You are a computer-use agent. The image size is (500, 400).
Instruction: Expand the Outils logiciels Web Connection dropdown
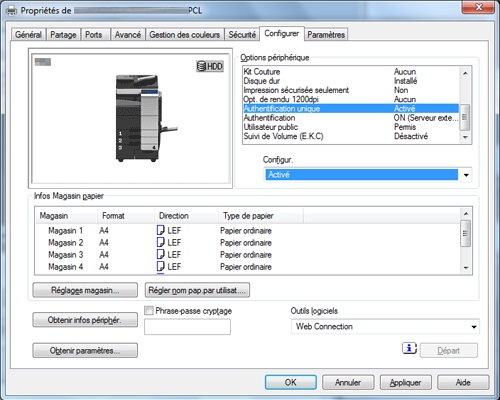pyautogui.click(x=385, y=326)
